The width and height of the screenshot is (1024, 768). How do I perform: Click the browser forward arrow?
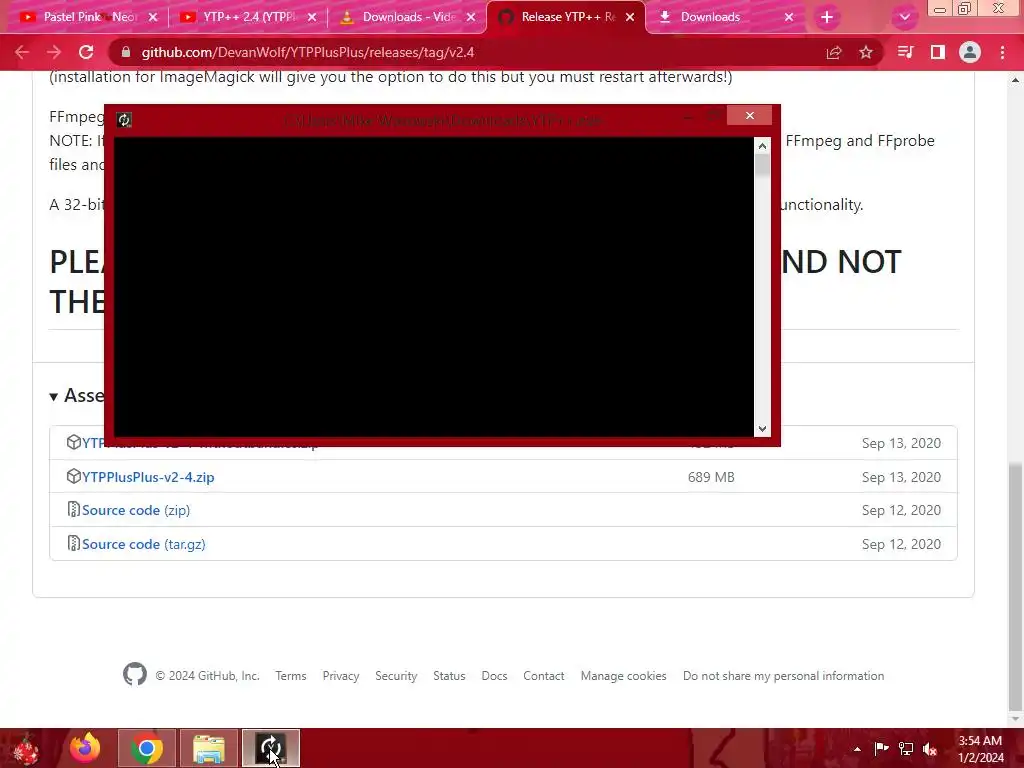54,52
